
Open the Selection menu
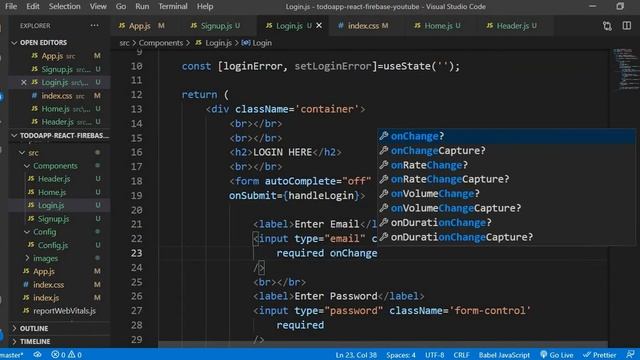tap(64, 7)
